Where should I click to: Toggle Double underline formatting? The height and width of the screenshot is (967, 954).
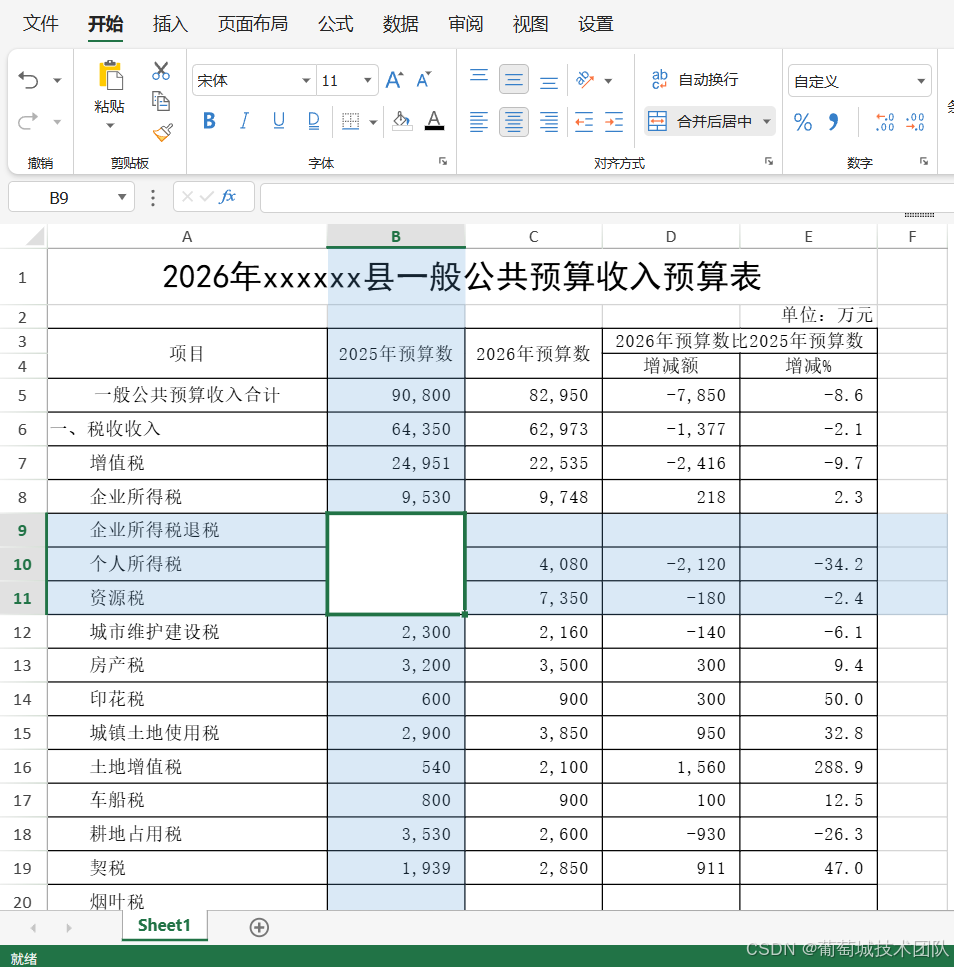(x=314, y=121)
